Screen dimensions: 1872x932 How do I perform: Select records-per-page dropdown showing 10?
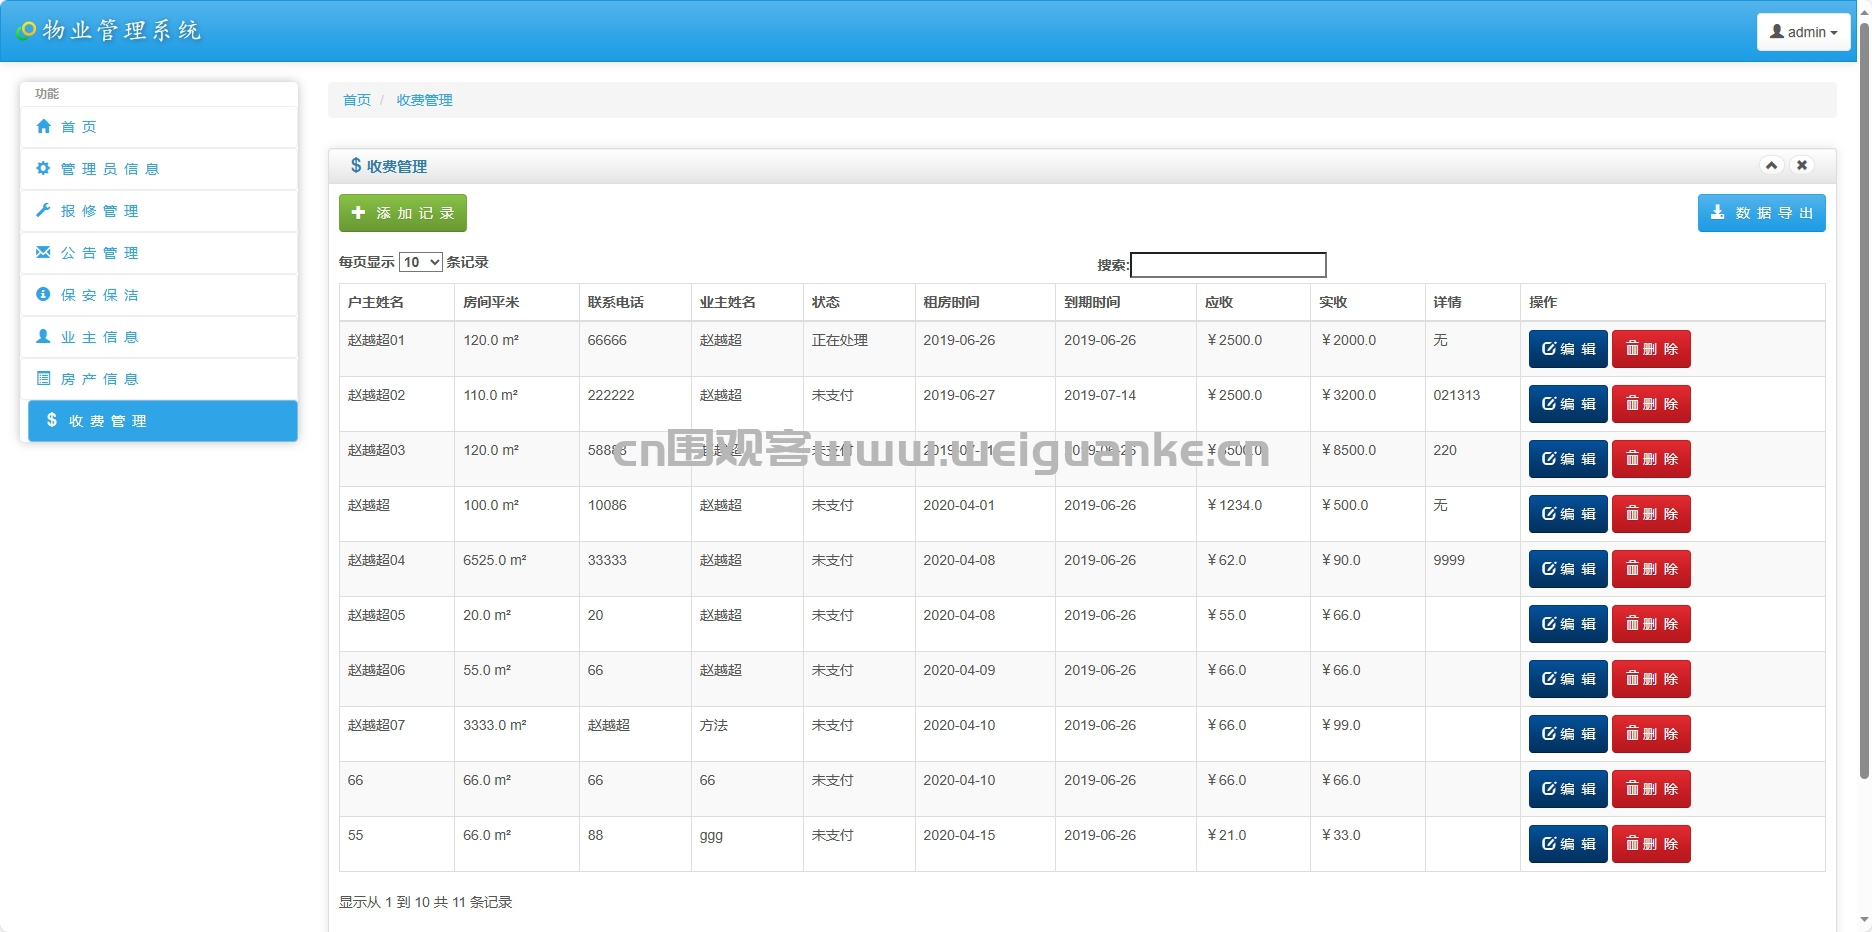[420, 262]
